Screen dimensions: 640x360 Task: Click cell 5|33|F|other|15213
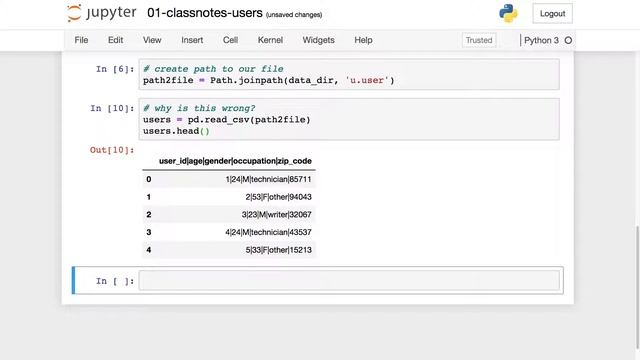(x=278, y=250)
